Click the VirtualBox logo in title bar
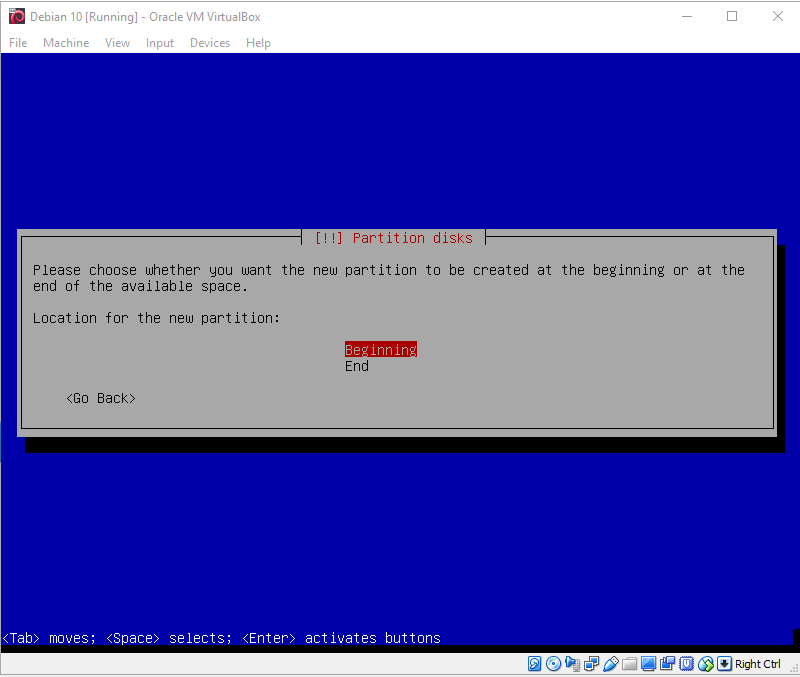The image size is (800, 677). [x=17, y=16]
